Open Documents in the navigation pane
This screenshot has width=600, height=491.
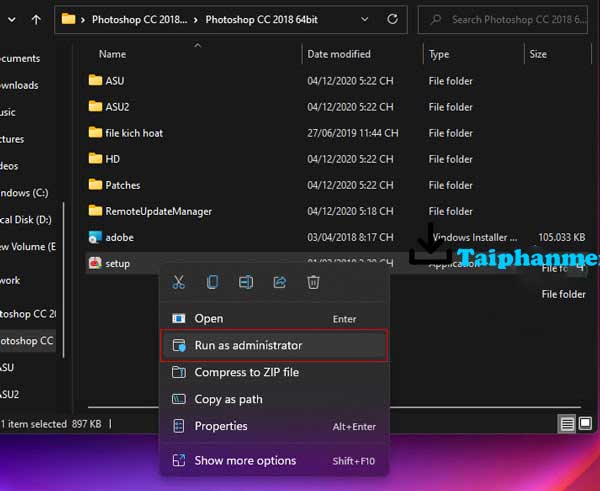click(20, 58)
